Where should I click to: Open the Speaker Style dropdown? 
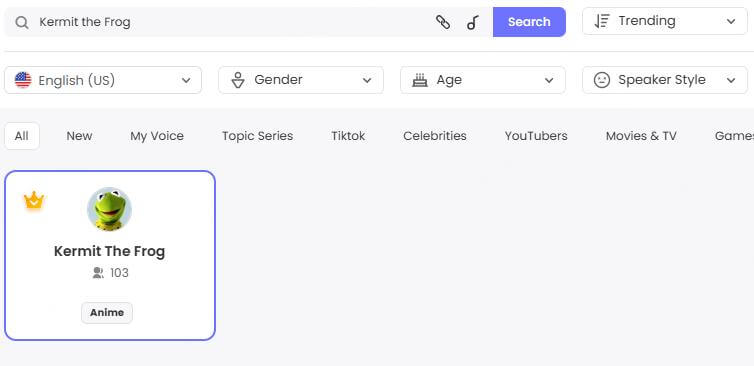665,80
